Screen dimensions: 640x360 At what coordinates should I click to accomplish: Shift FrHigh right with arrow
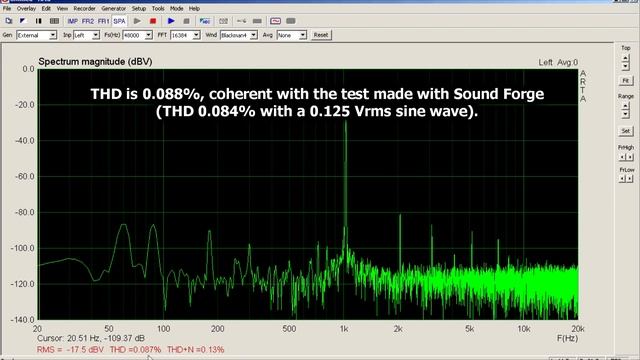pos(629,157)
